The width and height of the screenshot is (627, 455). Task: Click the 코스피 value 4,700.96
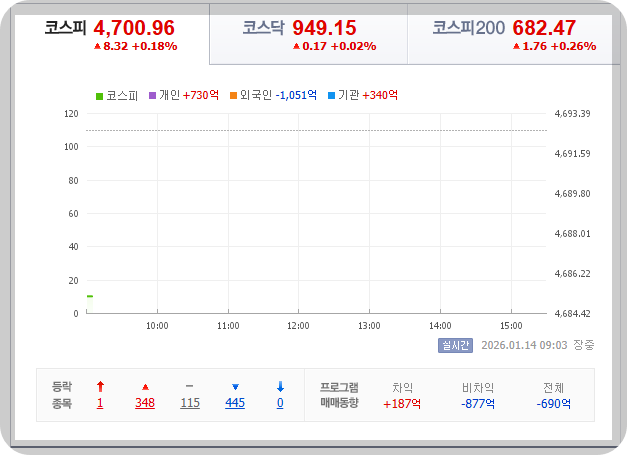click(134, 28)
